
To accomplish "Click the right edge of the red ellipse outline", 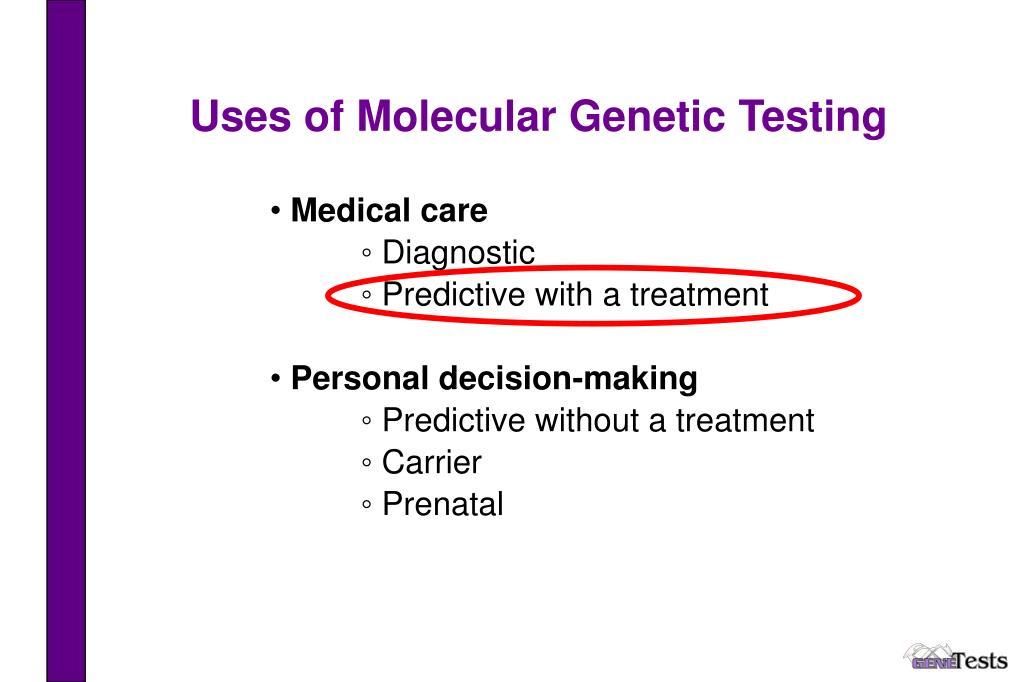I will click(x=859, y=296).
